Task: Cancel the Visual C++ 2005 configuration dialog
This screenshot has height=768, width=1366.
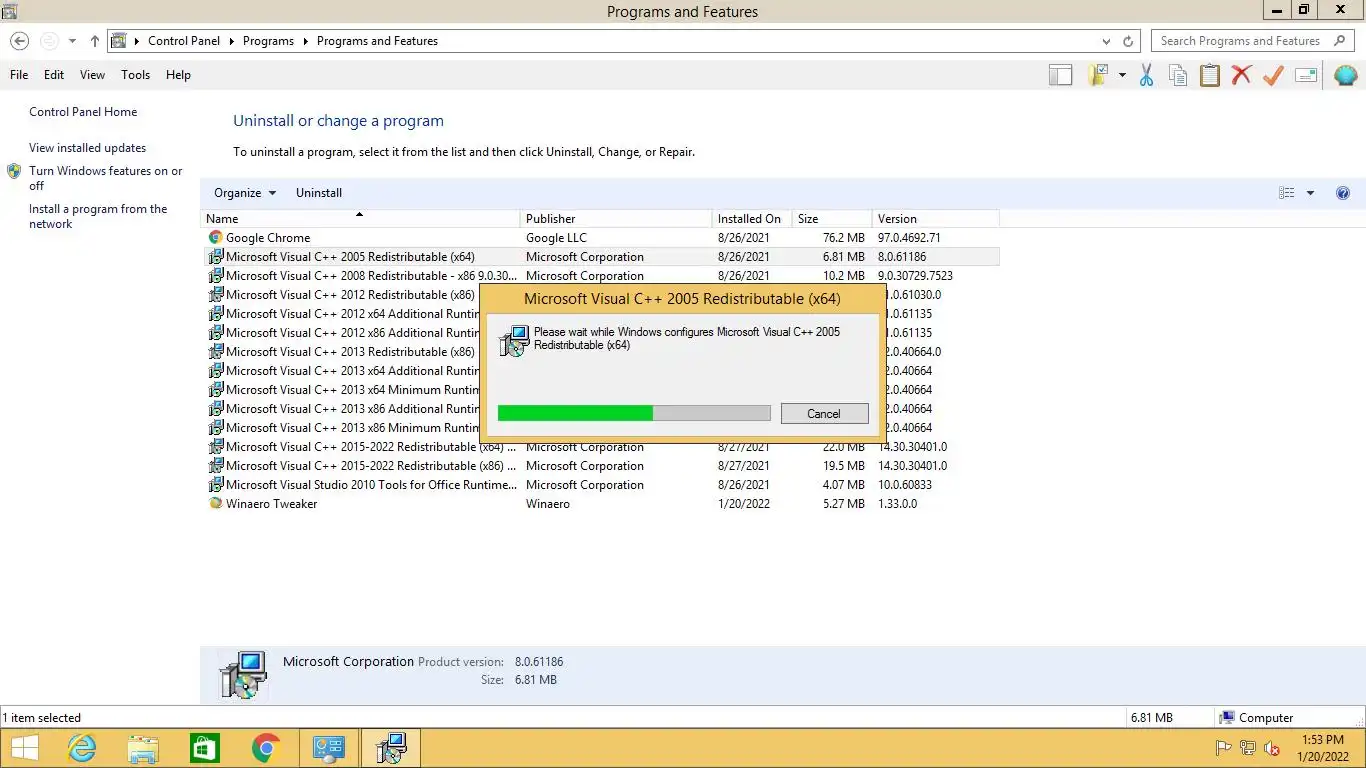Action: 824,414
